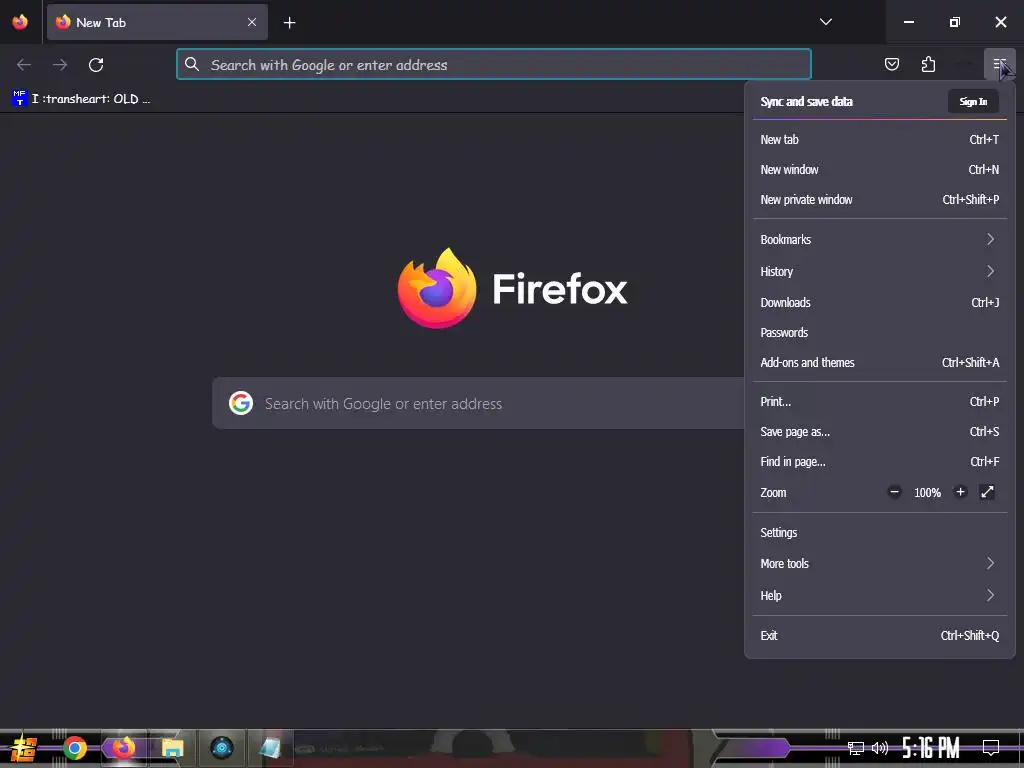Click the blue circular app taskbar icon
The width and height of the screenshot is (1024, 768).
[x=222, y=748]
